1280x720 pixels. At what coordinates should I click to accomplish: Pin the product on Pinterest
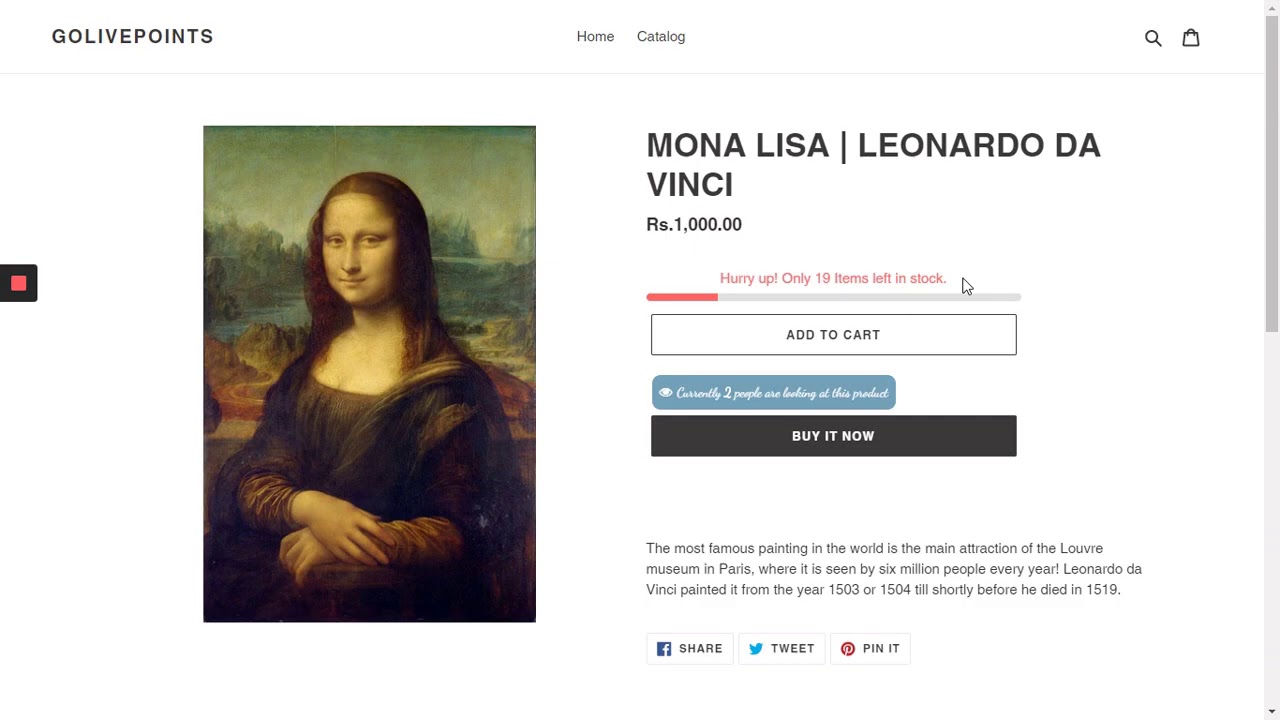(870, 649)
